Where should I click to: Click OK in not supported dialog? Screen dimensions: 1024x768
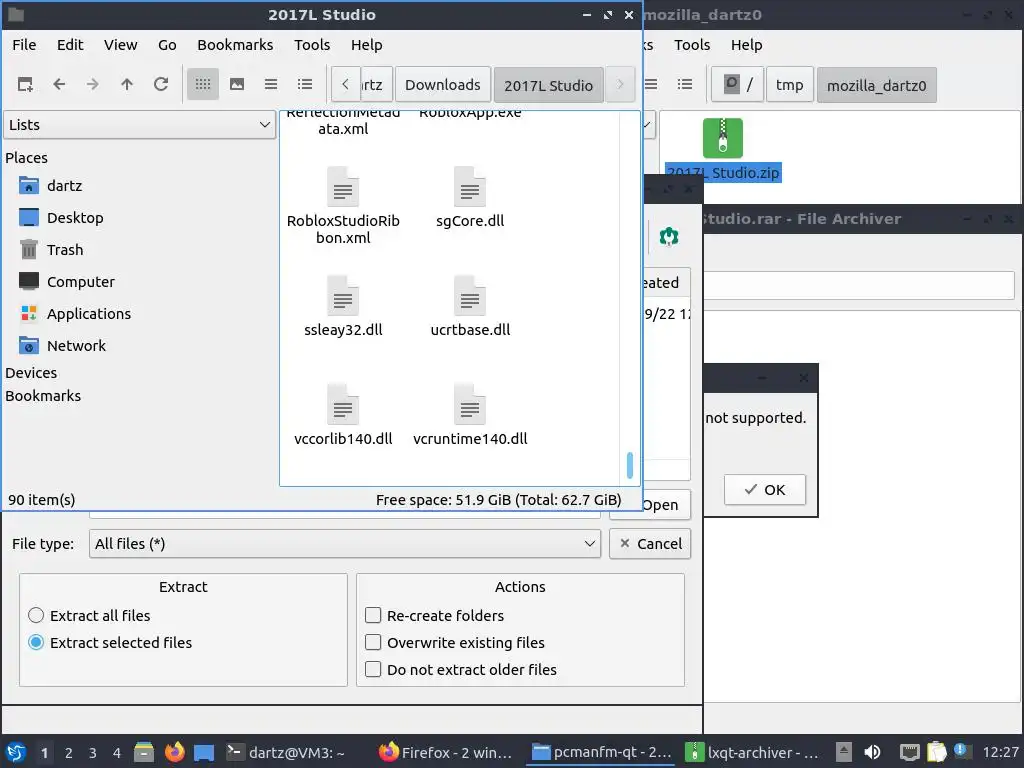click(765, 490)
